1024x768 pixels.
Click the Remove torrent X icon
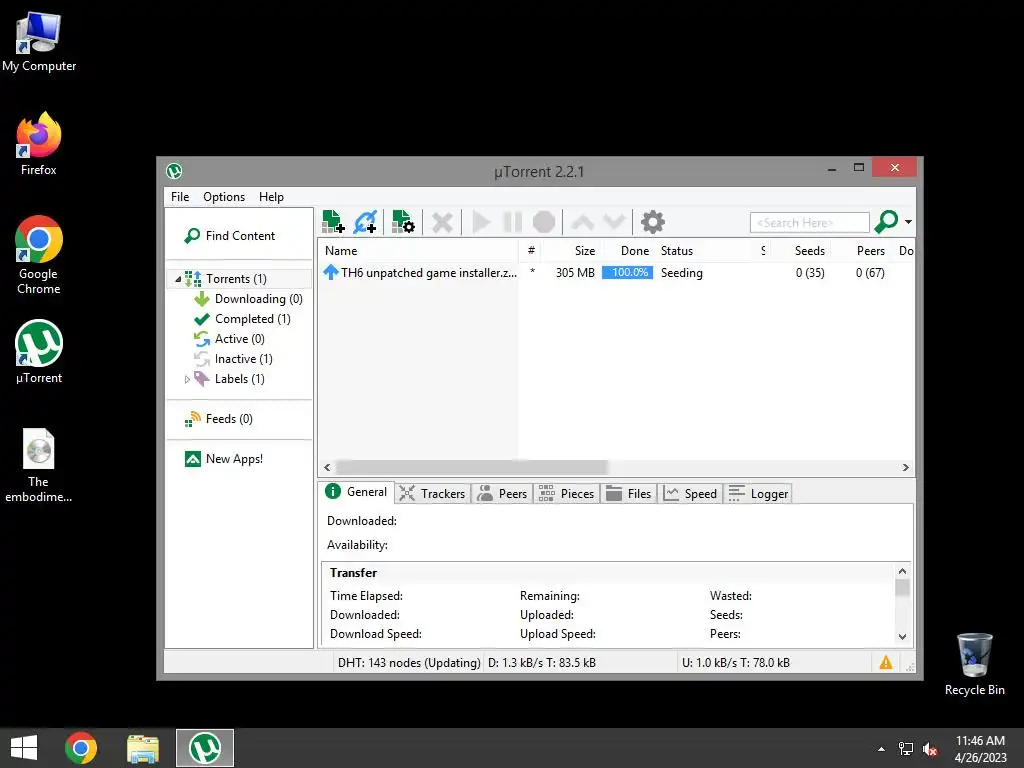(x=442, y=223)
